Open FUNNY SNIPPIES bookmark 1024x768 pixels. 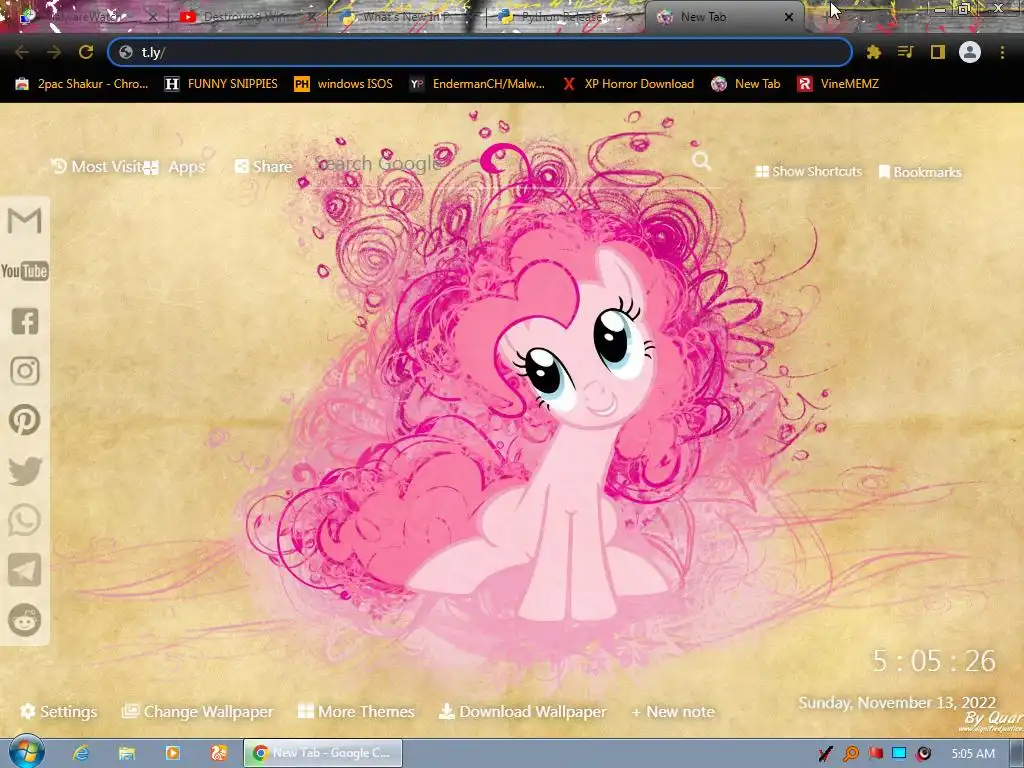pos(221,84)
